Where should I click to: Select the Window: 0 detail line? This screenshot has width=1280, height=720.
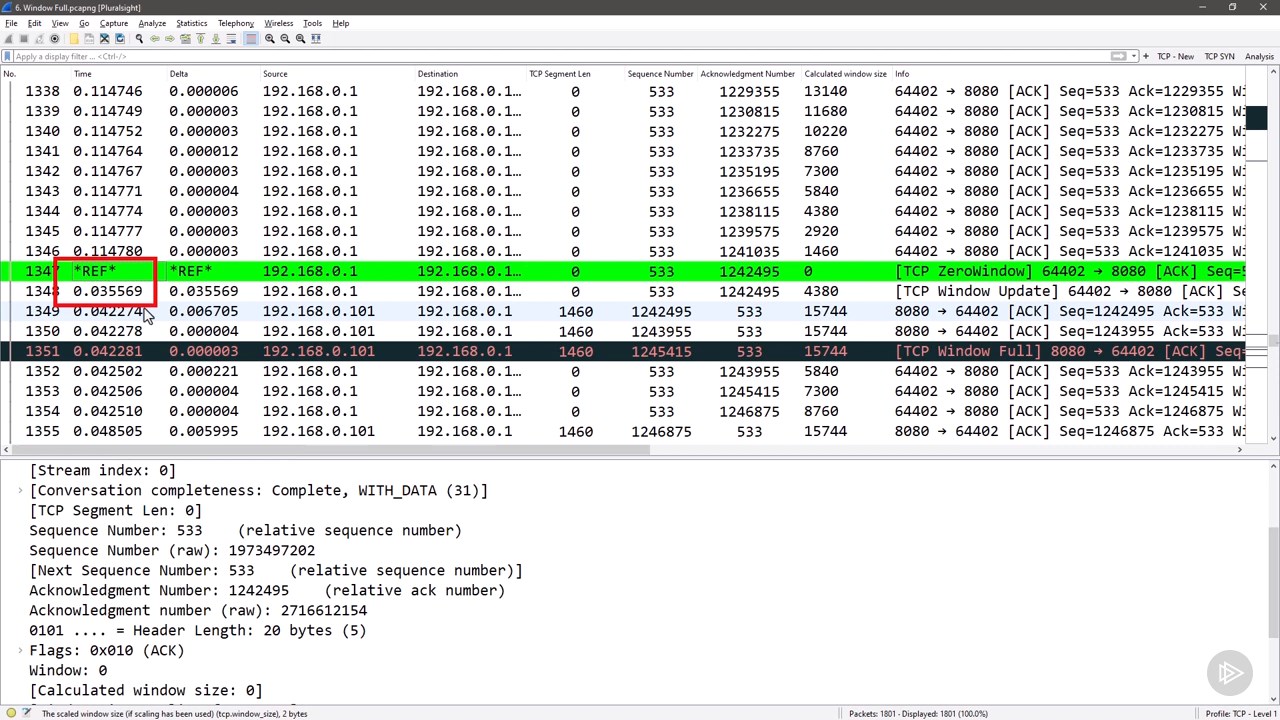(x=68, y=670)
